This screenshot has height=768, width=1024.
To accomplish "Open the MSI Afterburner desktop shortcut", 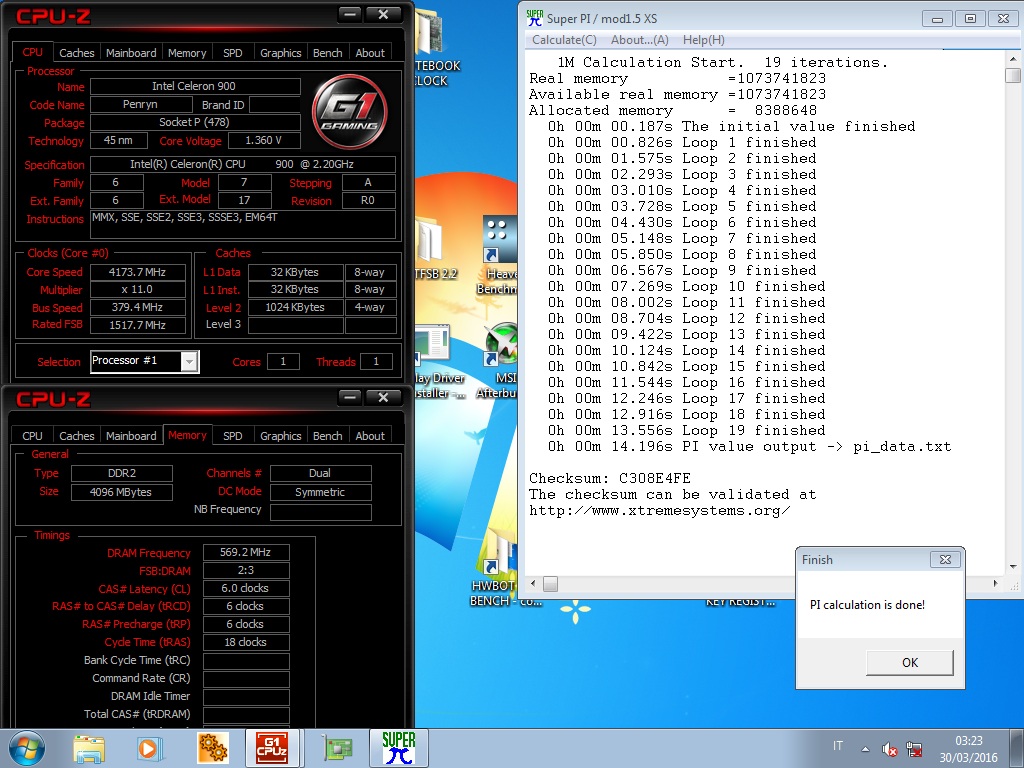I will [x=500, y=362].
